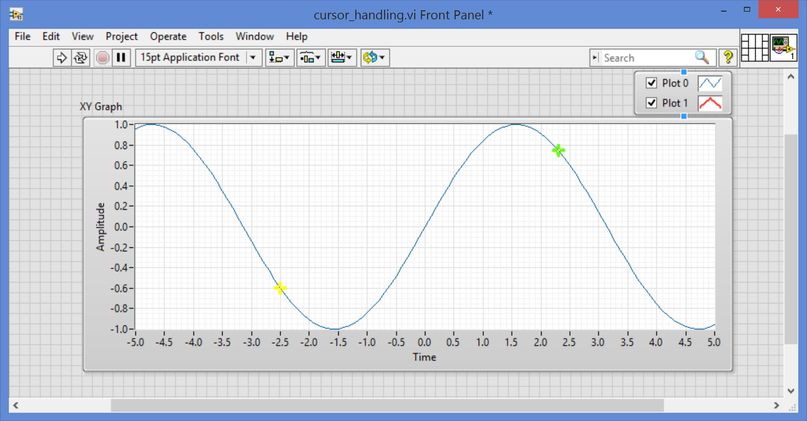Click the Plot 1 red line sample
The image size is (807, 421).
pos(710,103)
